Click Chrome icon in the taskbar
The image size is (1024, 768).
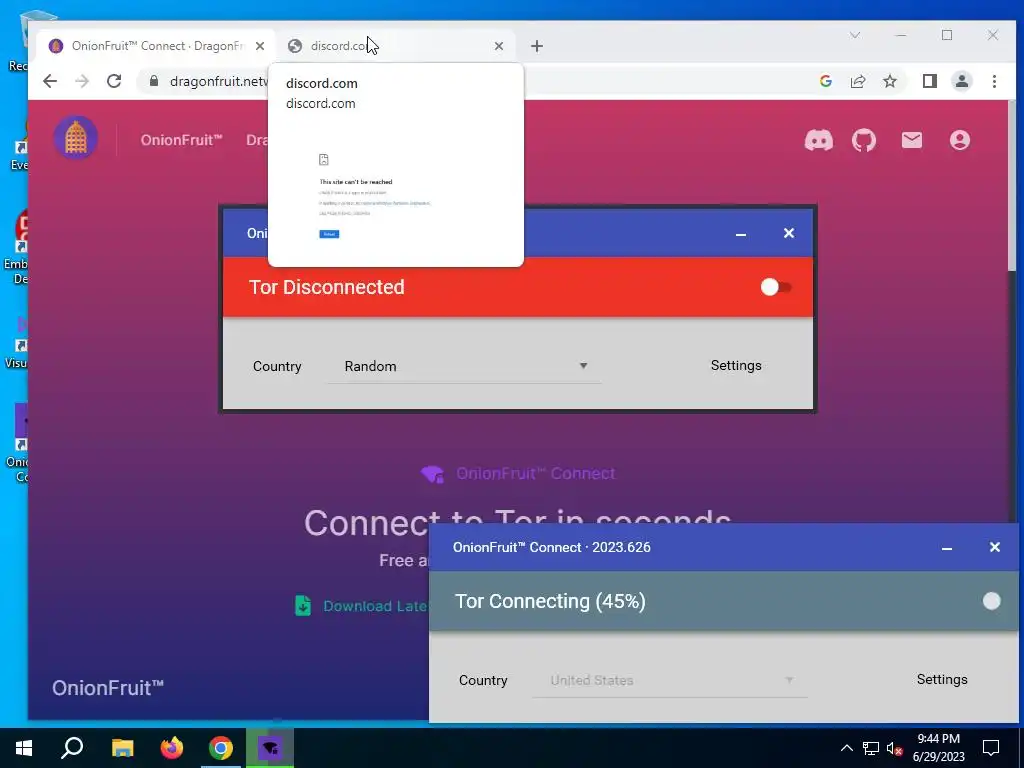(x=221, y=748)
